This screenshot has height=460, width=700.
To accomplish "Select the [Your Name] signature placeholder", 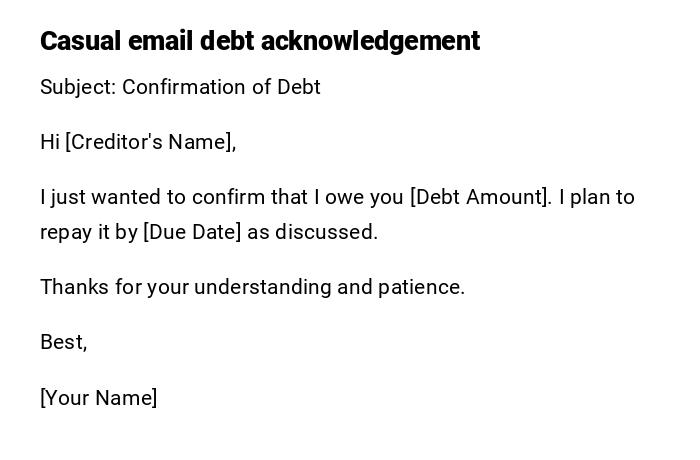I will (x=99, y=398).
